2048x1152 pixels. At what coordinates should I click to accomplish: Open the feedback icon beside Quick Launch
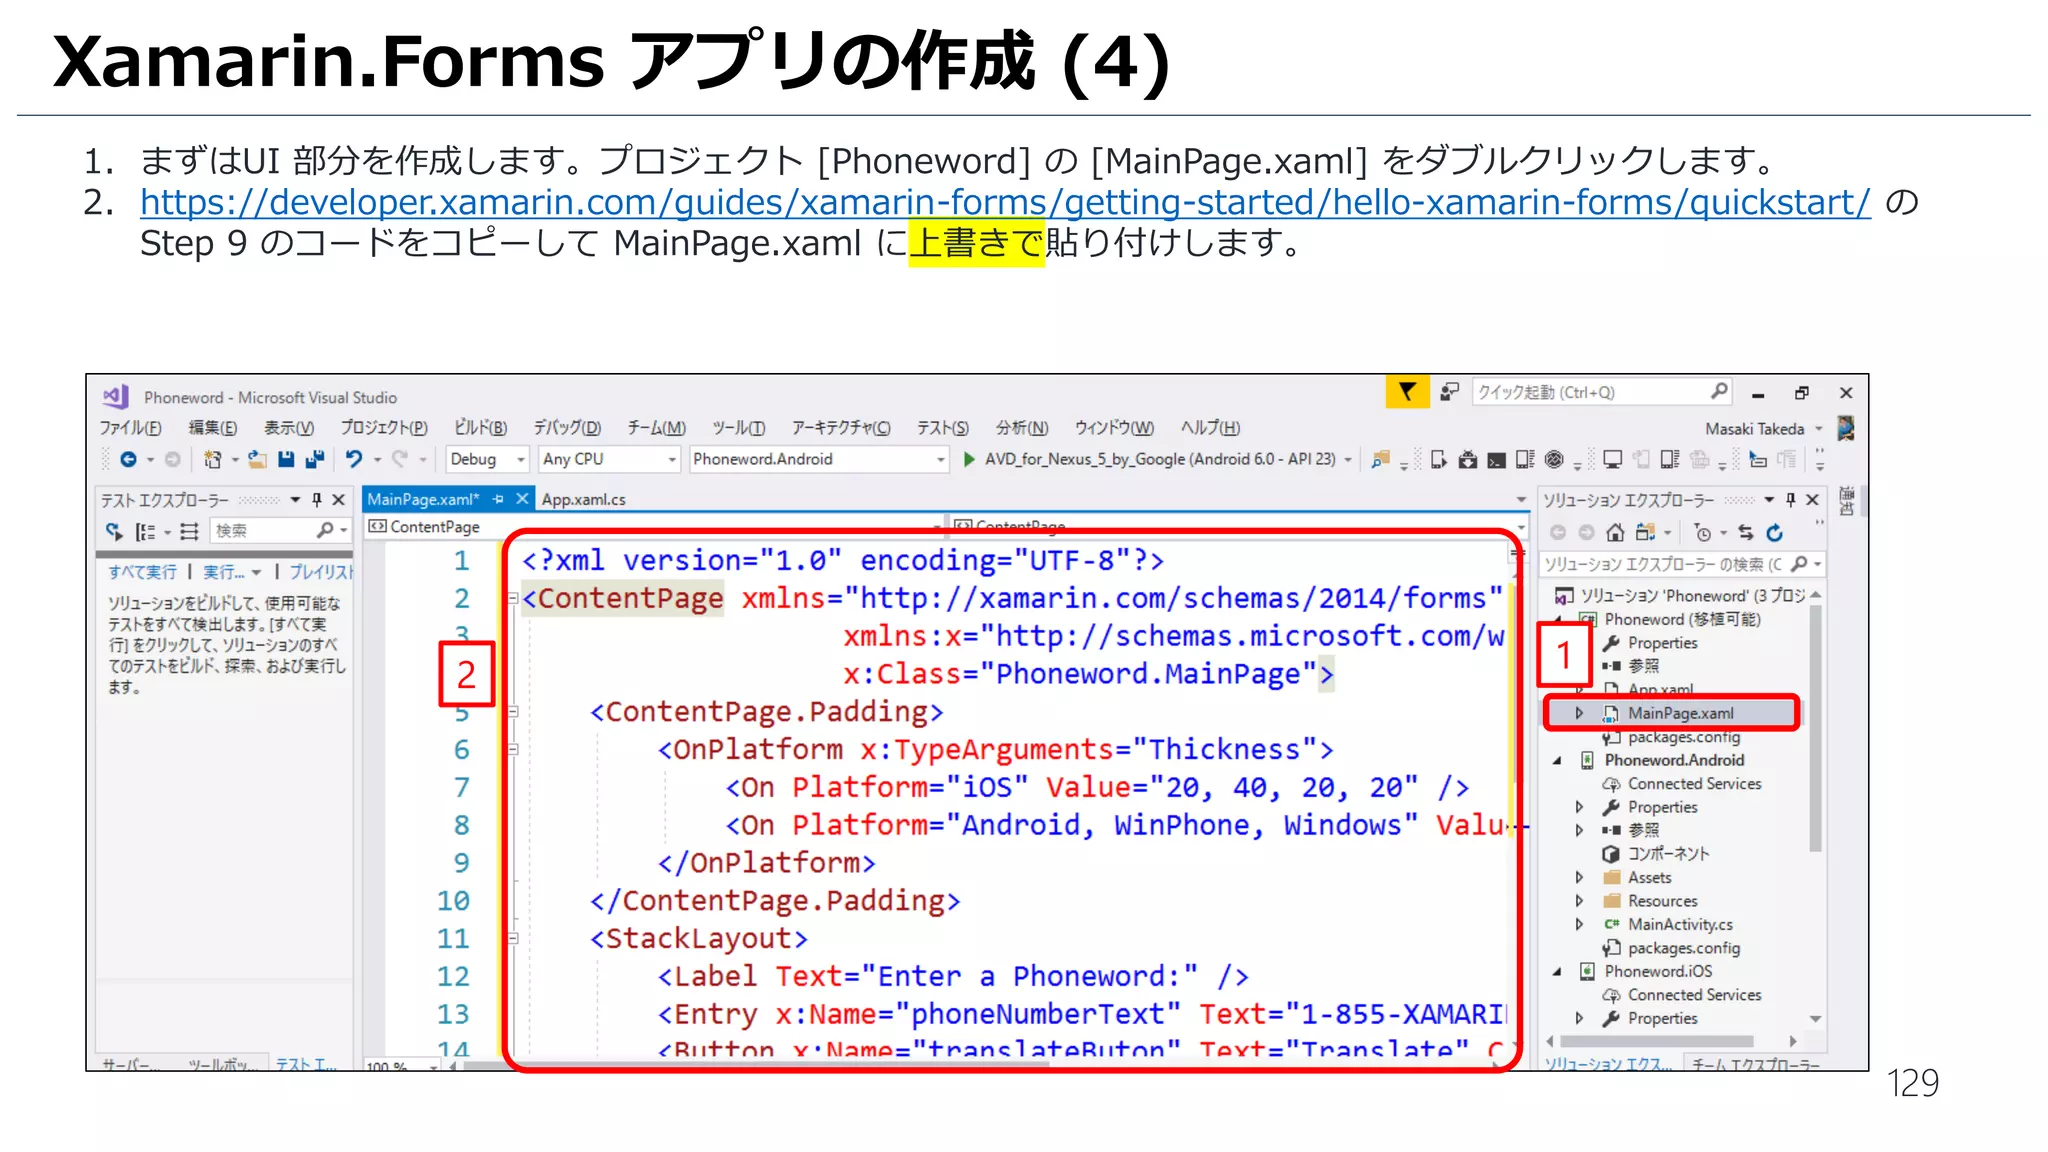pyautogui.click(x=1450, y=392)
